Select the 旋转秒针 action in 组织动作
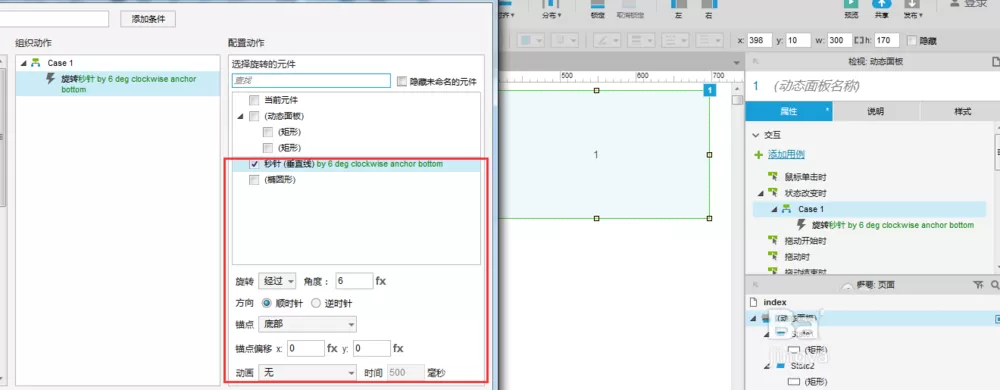The height and width of the screenshot is (390, 1000). tap(118, 83)
